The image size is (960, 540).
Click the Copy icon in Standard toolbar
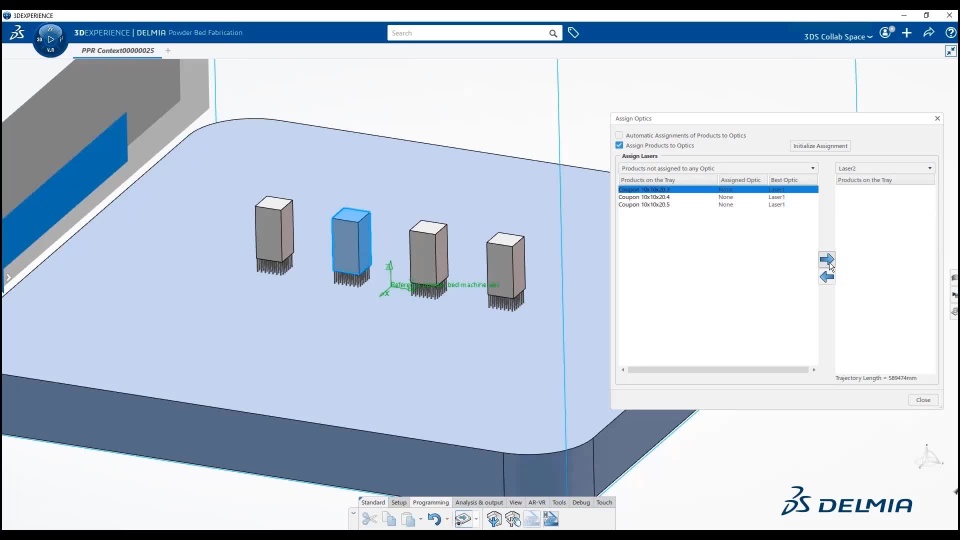pos(389,519)
